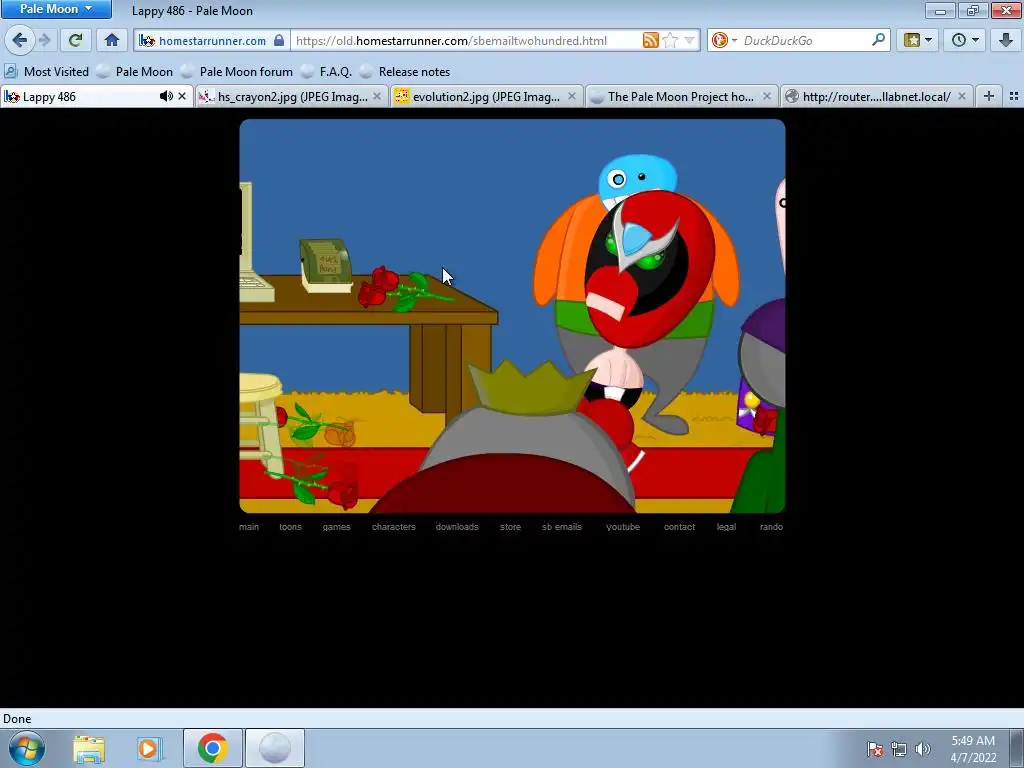Open the clock showing 5:49 AM
Image resolution: width=1024 pixels, height=768 pixels.
coord(973,749)
